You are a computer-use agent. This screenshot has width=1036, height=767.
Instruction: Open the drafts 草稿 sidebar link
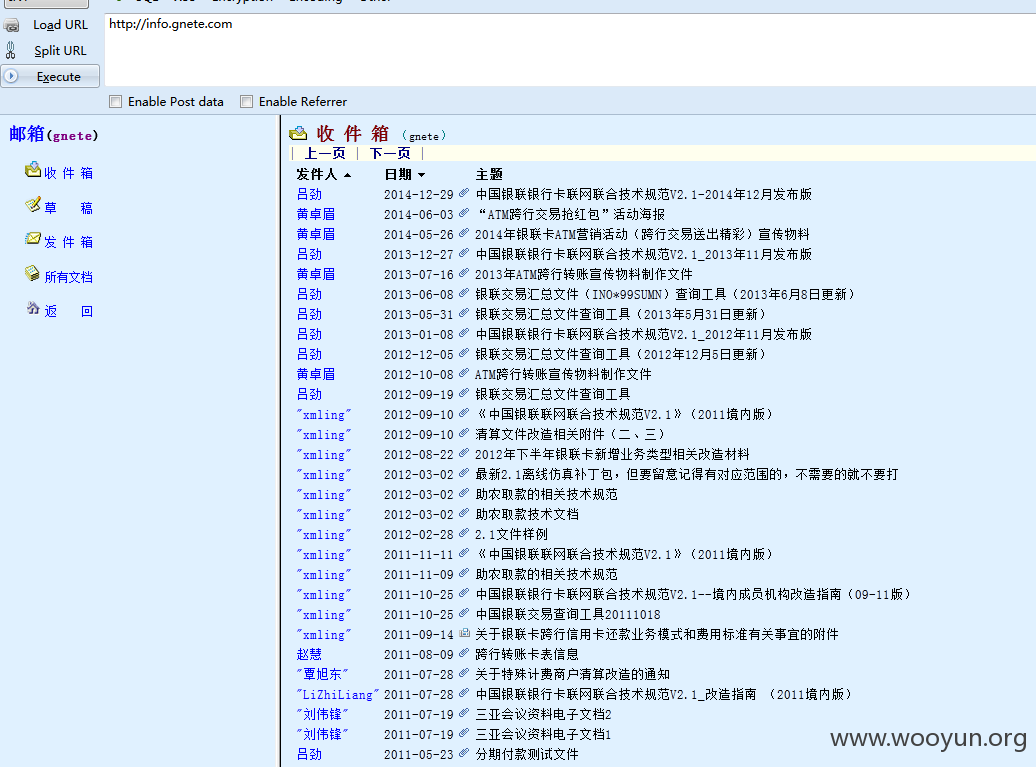[x=69, y=208]
